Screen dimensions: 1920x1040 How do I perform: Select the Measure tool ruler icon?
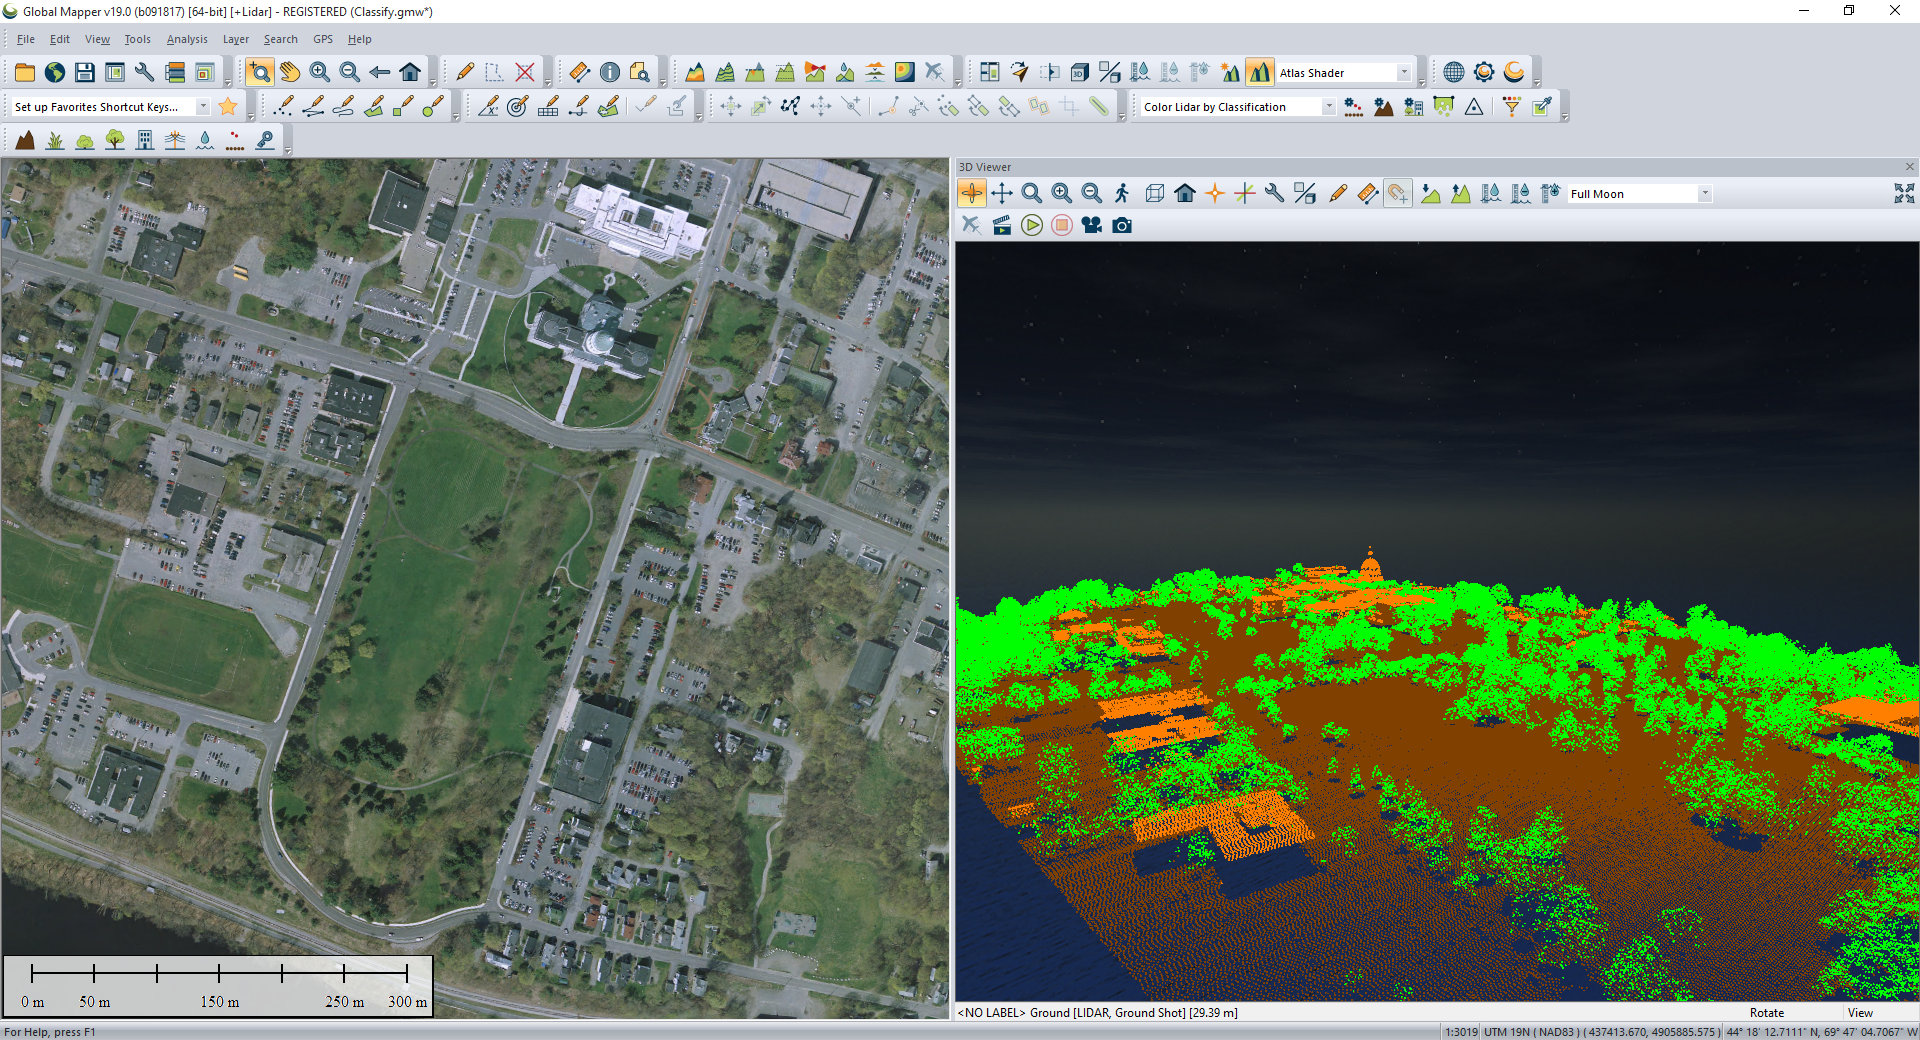tap(579, 72)
